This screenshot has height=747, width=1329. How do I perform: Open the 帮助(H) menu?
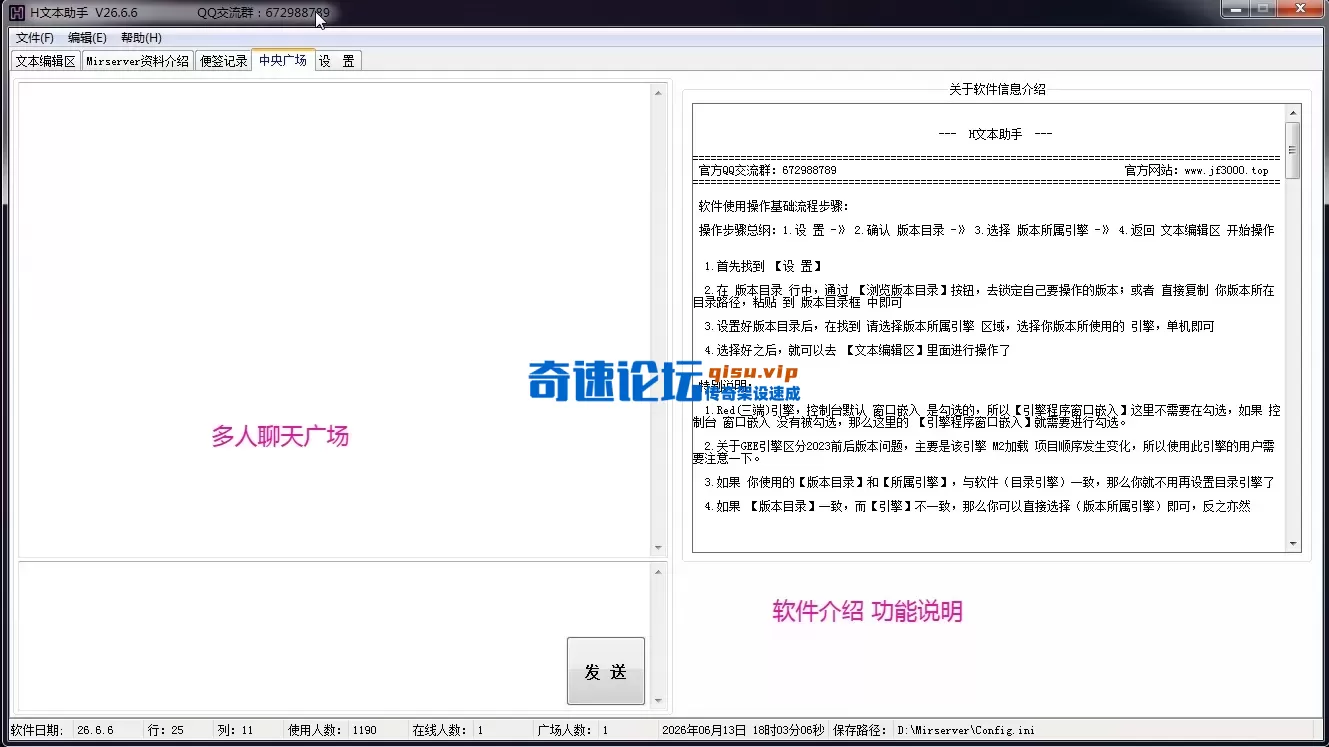click(x=141, y=38)
